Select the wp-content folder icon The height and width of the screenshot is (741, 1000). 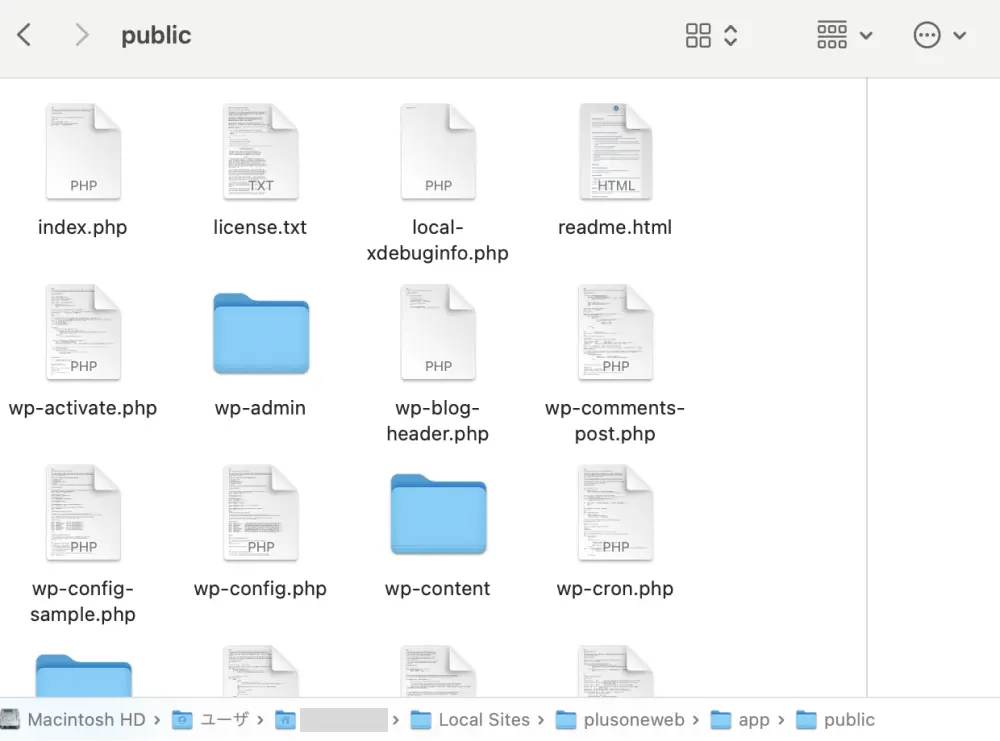(438, 514)
